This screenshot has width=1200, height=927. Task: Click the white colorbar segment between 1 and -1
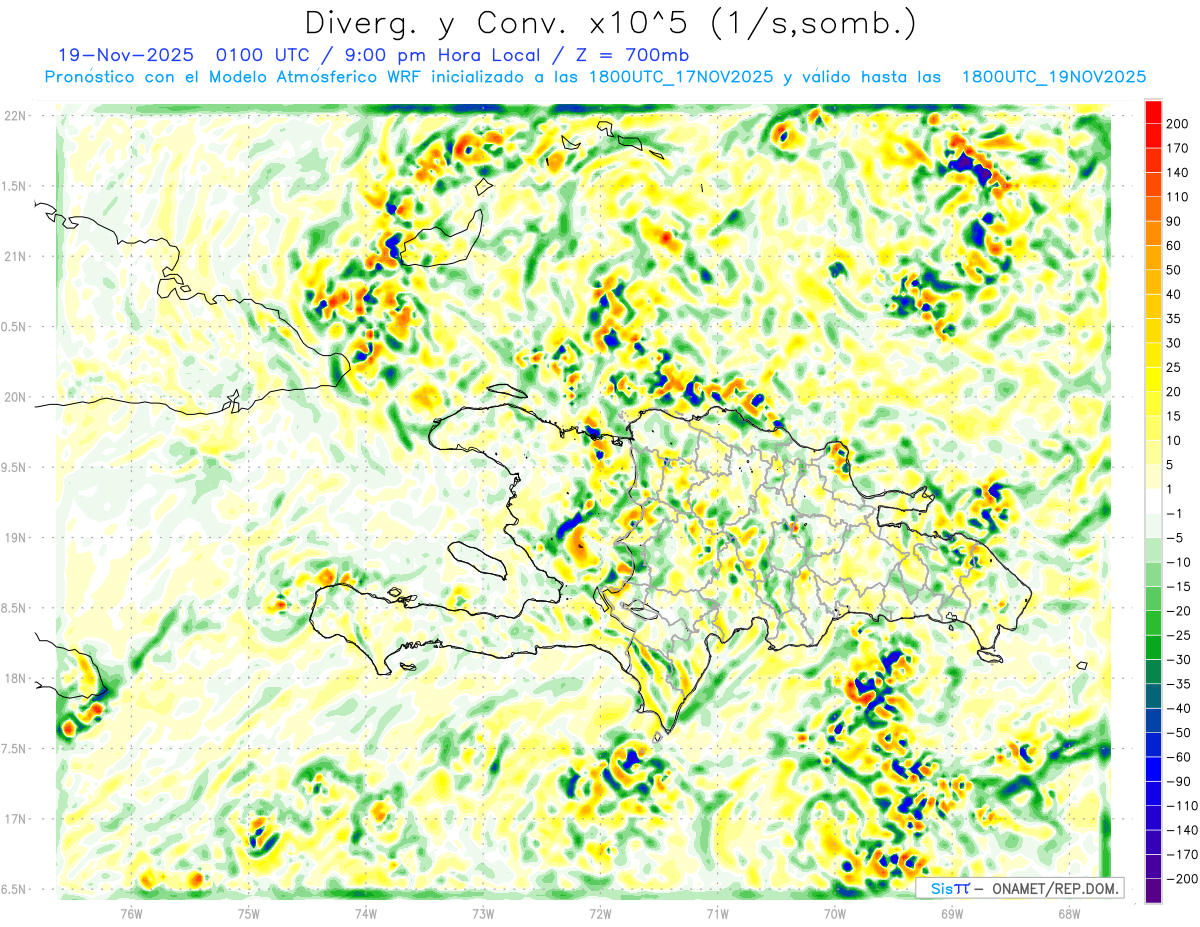click(1153, 501)
